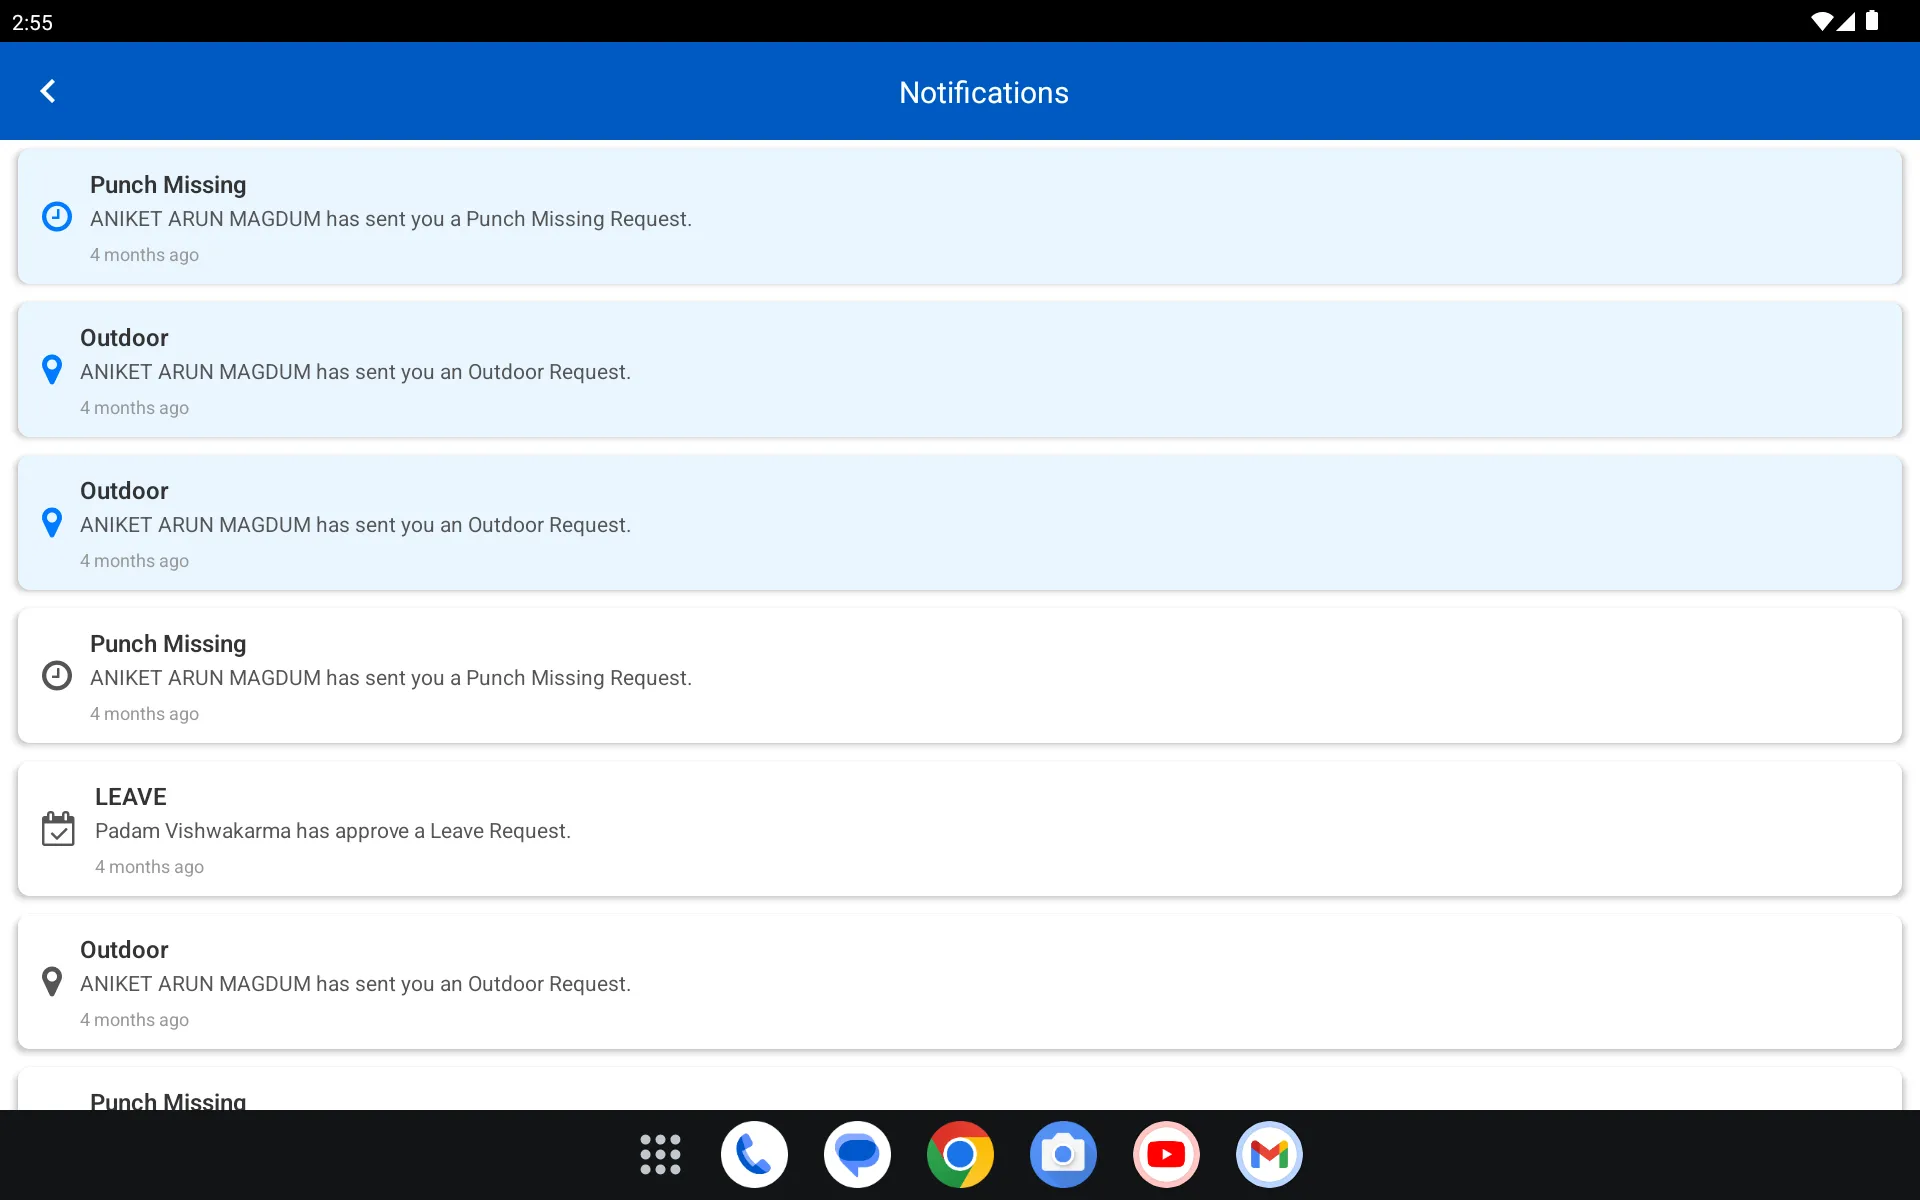Open the Camera app from dock
Image resolution: width=1920 pixels, height=1200 pixels.
pos(1063,1154)
